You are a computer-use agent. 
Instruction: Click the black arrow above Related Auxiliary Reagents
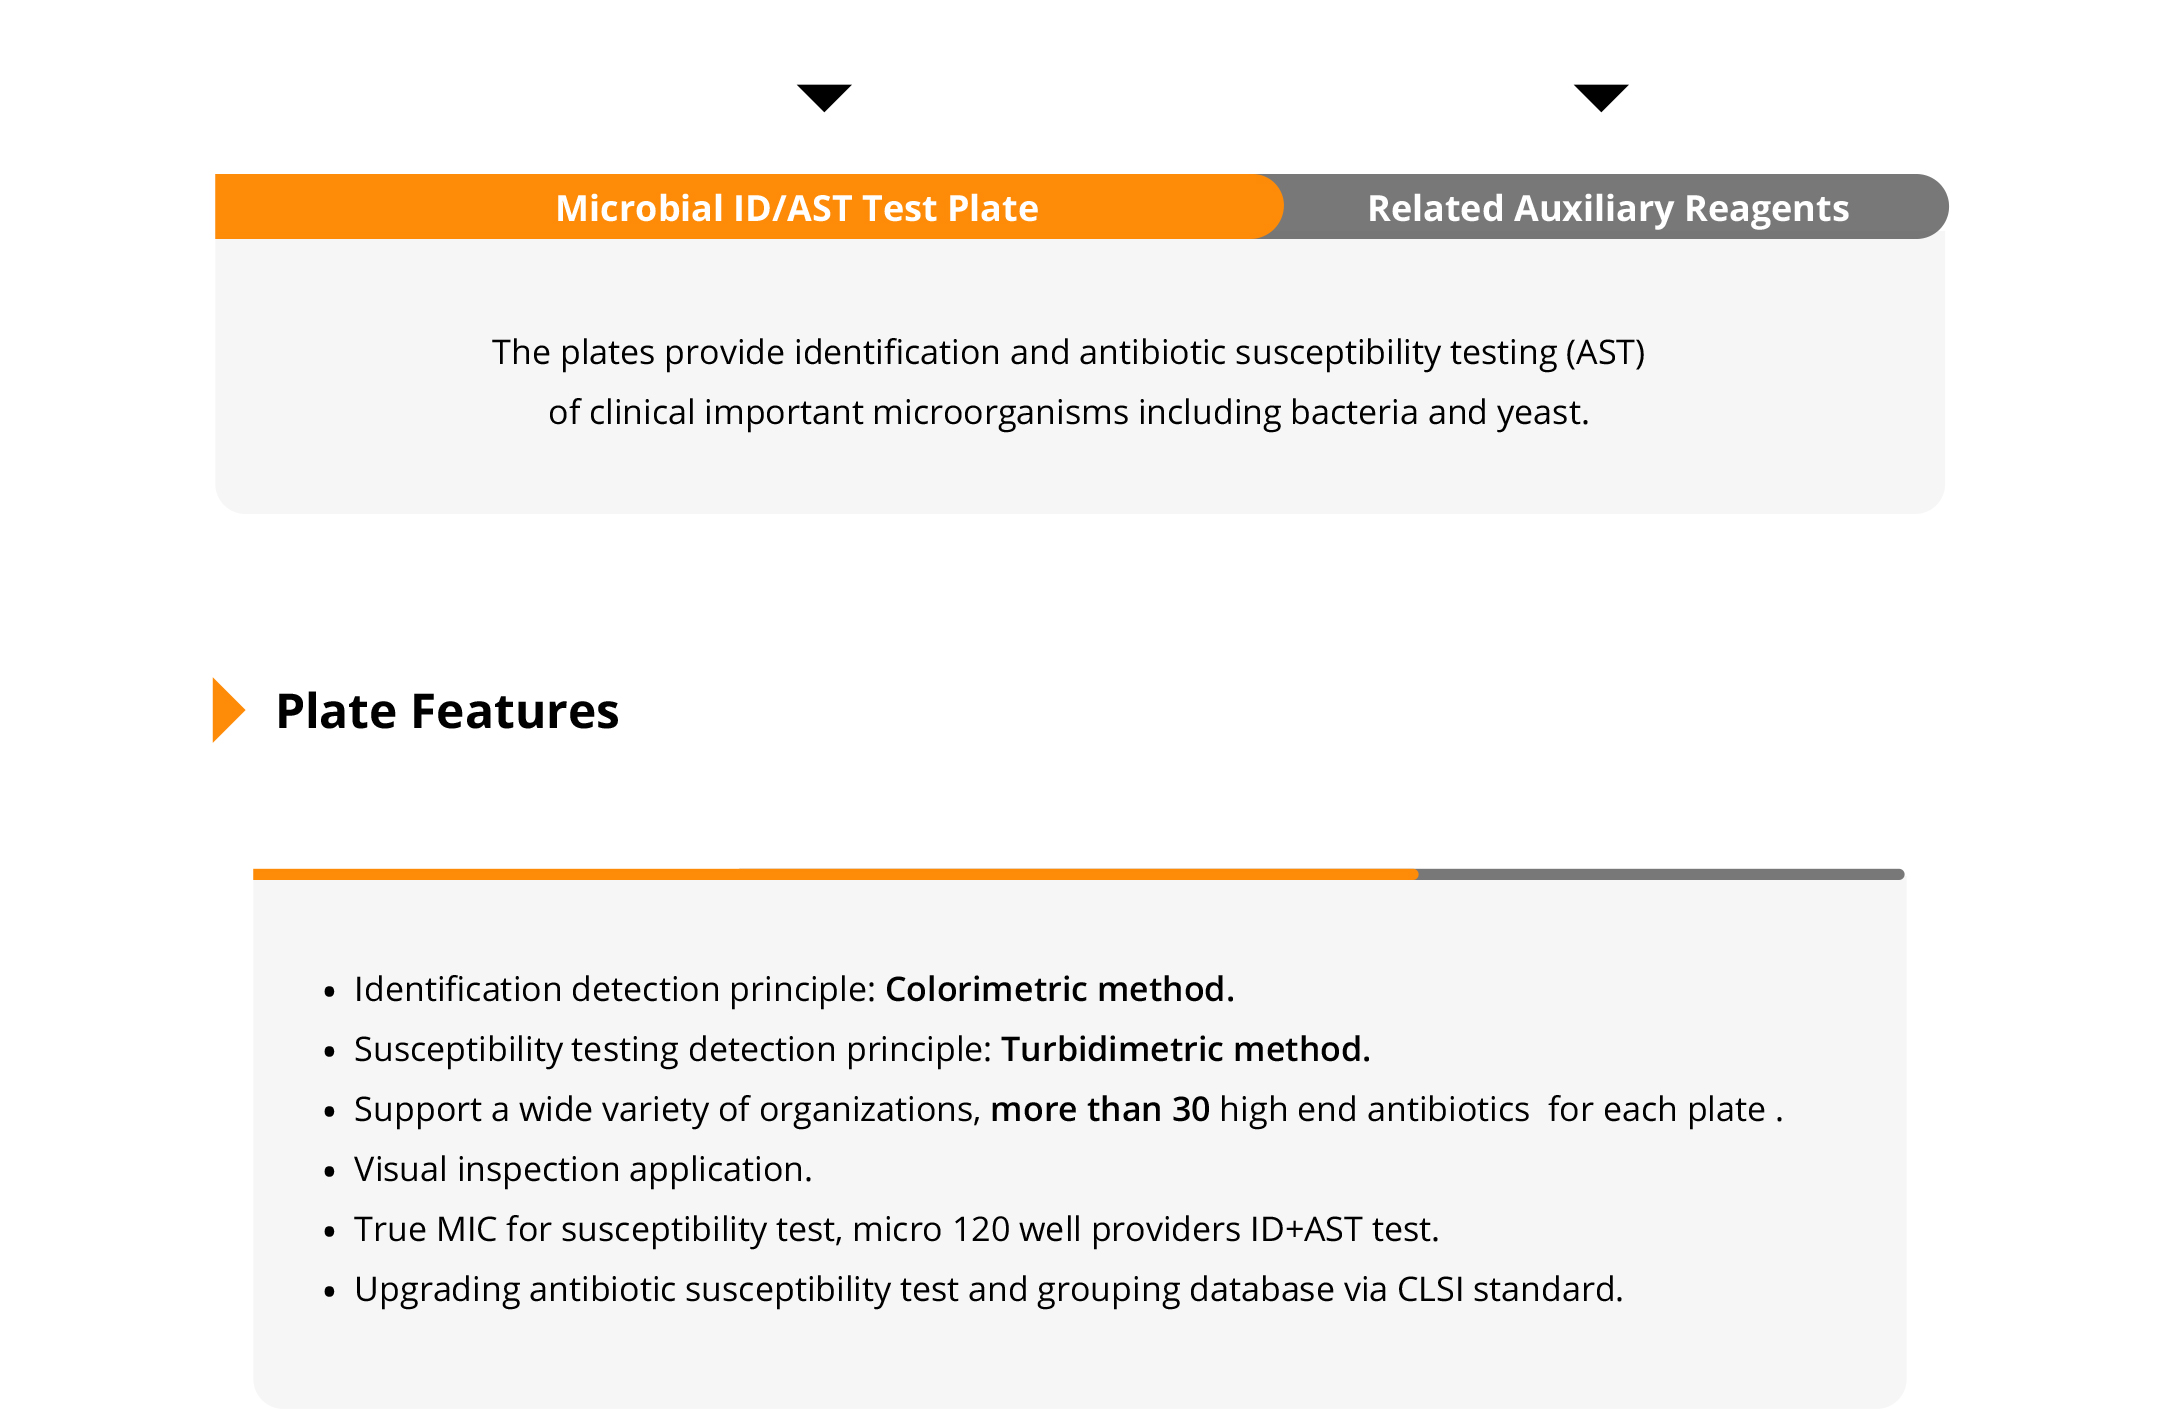tap(1601, 97)
